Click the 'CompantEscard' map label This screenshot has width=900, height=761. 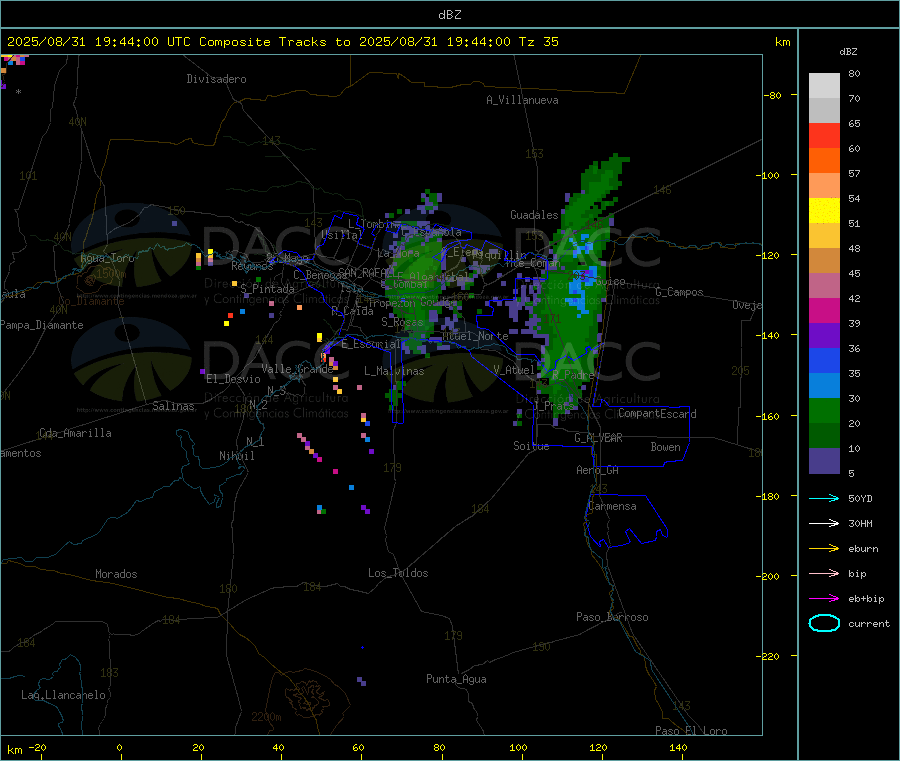657,414
